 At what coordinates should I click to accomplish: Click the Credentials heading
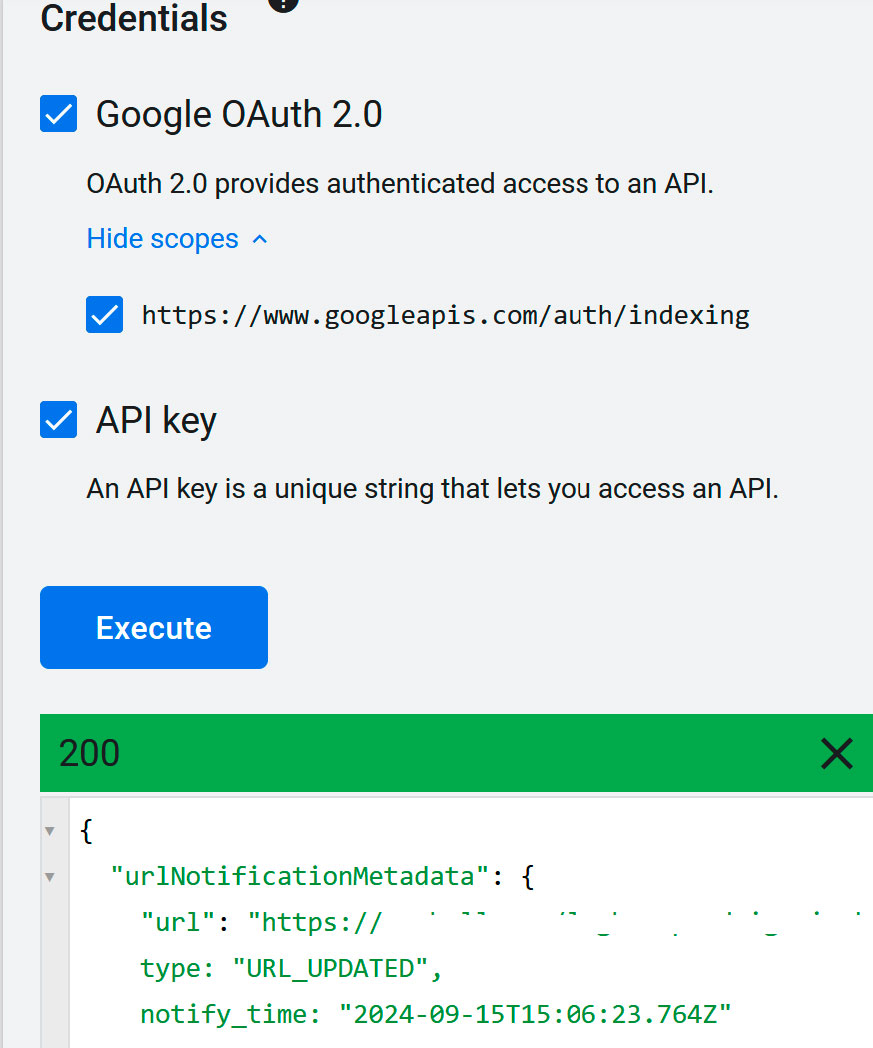tap(134, 18)
